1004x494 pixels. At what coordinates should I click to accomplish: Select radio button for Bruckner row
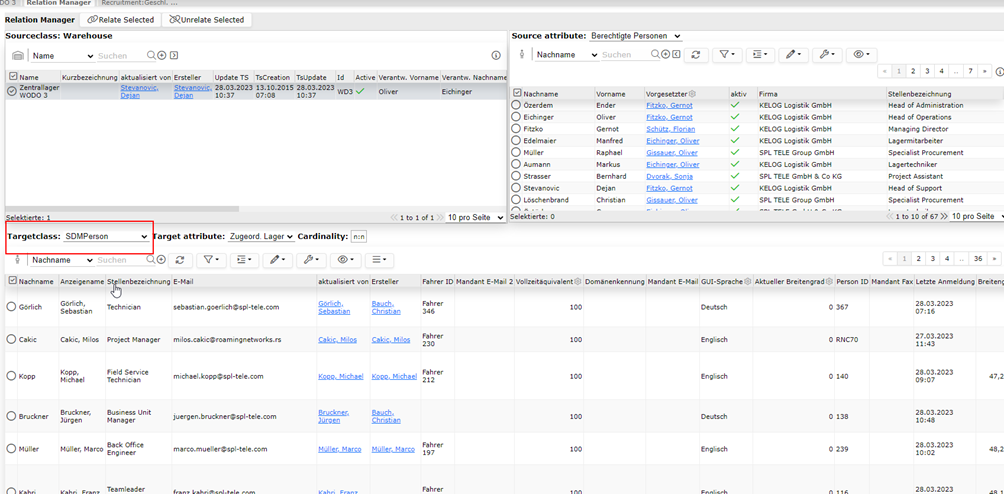pyautogui.click(x=11, y=416)
